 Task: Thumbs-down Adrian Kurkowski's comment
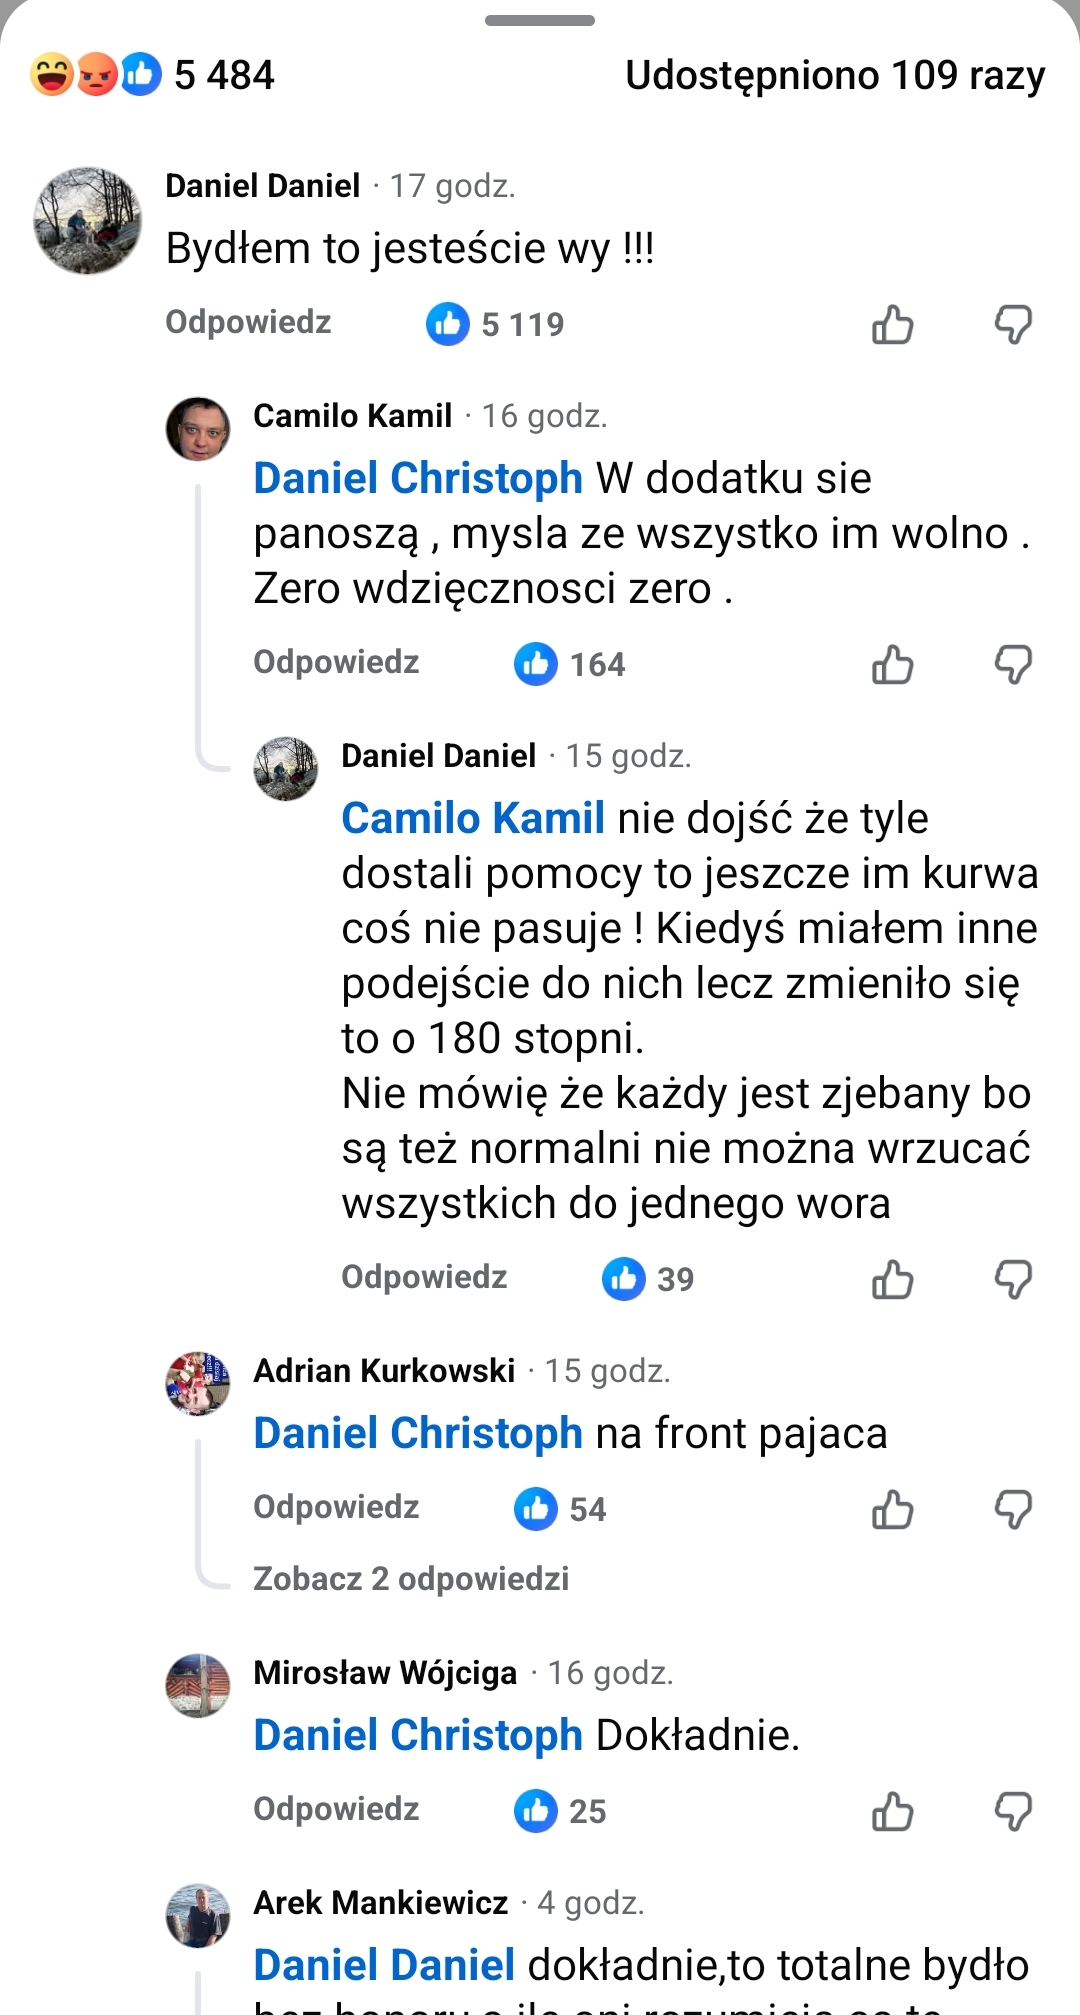coord(1012,1510)
